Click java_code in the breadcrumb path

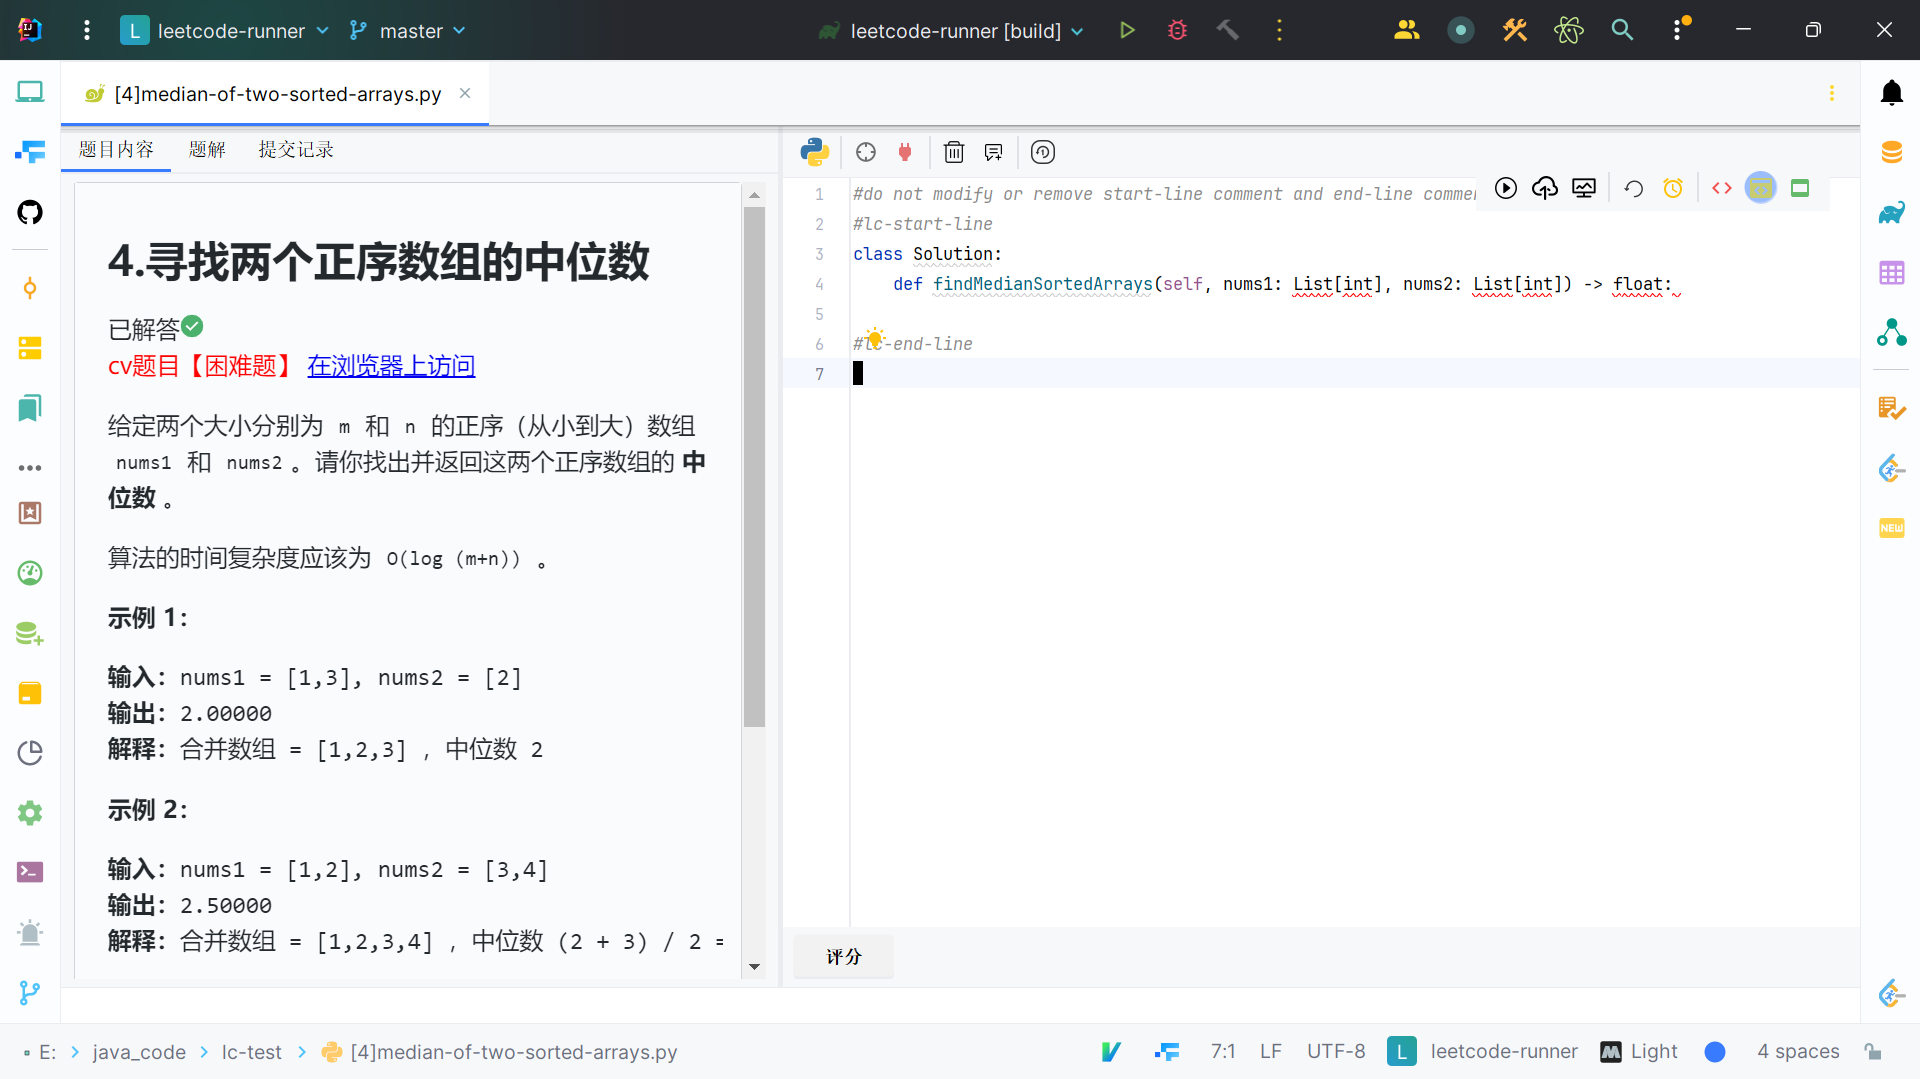[139, 1052]
